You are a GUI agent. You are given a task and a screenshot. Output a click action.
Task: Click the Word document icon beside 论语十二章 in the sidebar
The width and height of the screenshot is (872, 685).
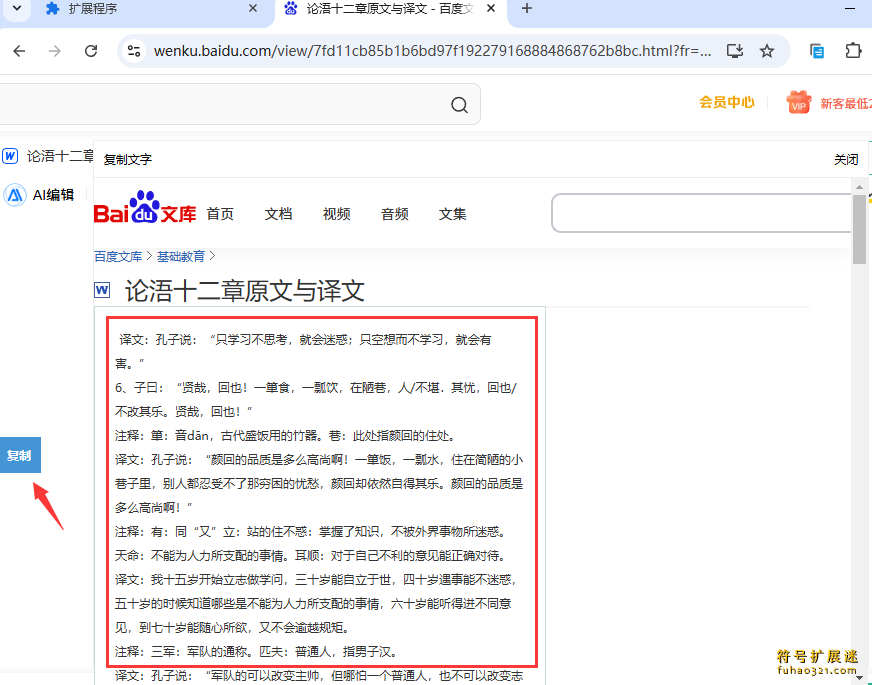[10, 156]
